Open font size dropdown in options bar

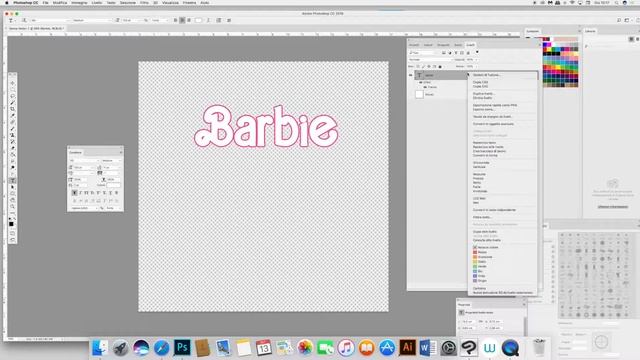(131, 20)
